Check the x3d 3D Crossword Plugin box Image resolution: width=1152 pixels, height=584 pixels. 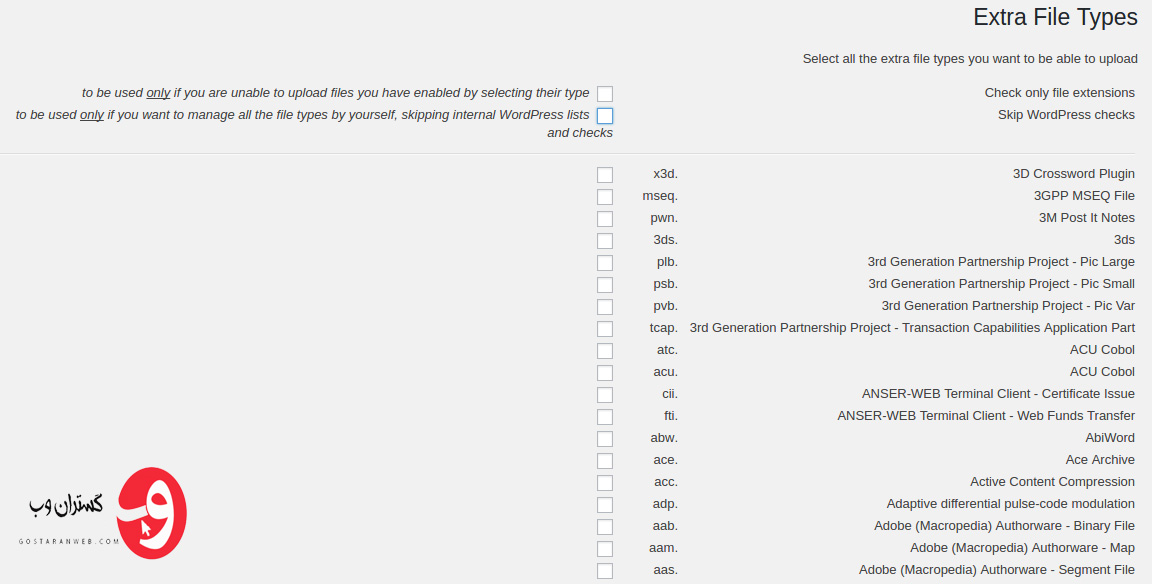(x=605, y=175)
